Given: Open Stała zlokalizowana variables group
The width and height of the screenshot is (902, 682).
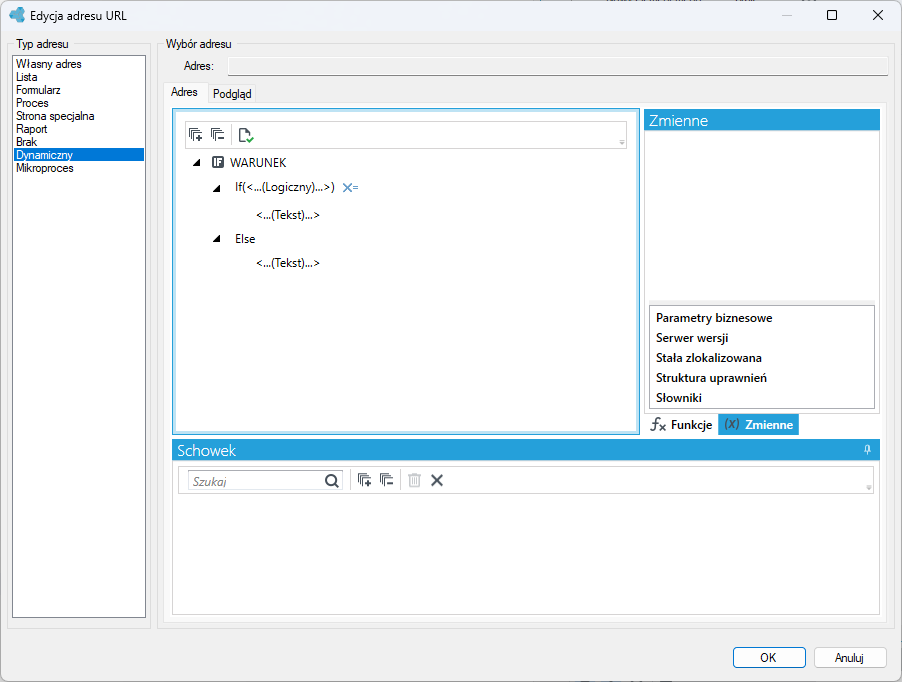Looking at the screenshot, I should [x=709, y=358].
